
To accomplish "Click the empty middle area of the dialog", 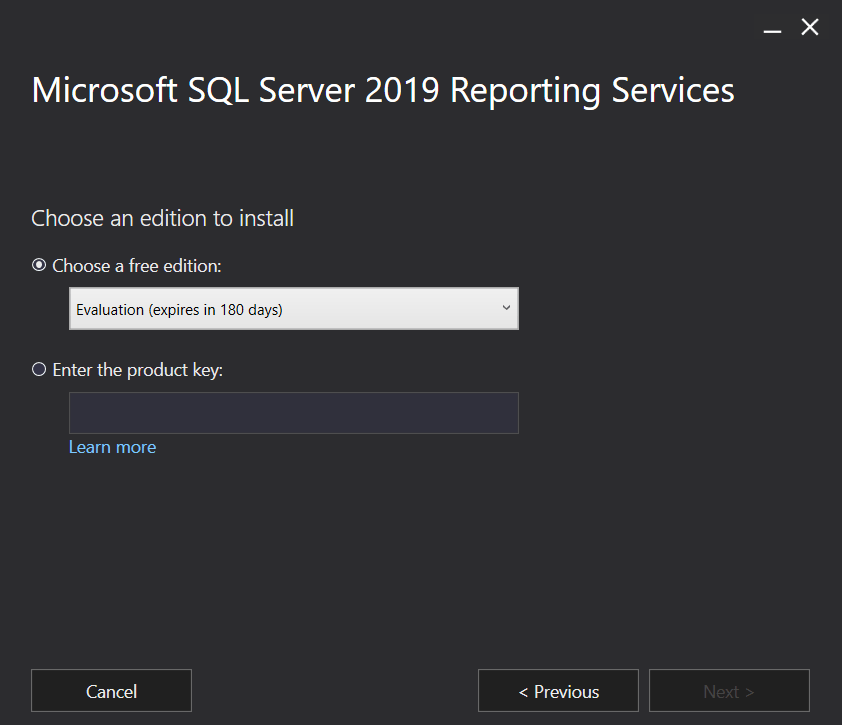I will tap(420, 560).
